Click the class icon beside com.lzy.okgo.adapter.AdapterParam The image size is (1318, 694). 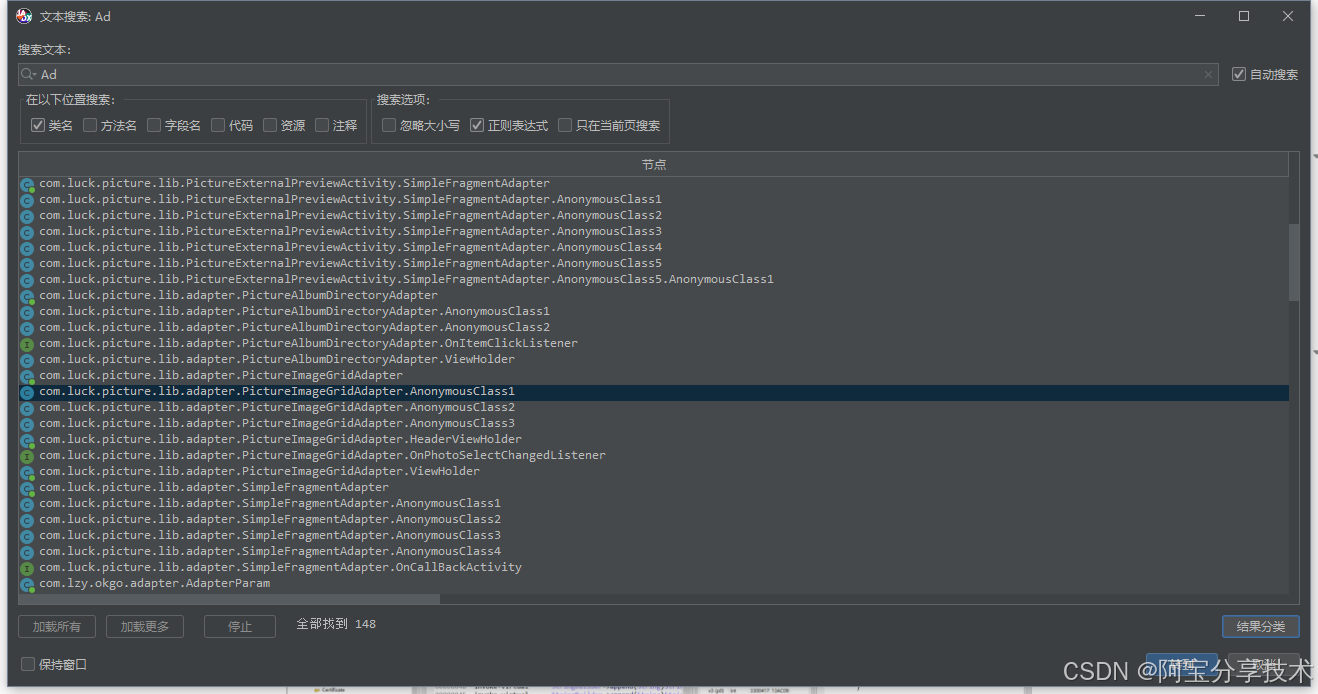(28, 584)
